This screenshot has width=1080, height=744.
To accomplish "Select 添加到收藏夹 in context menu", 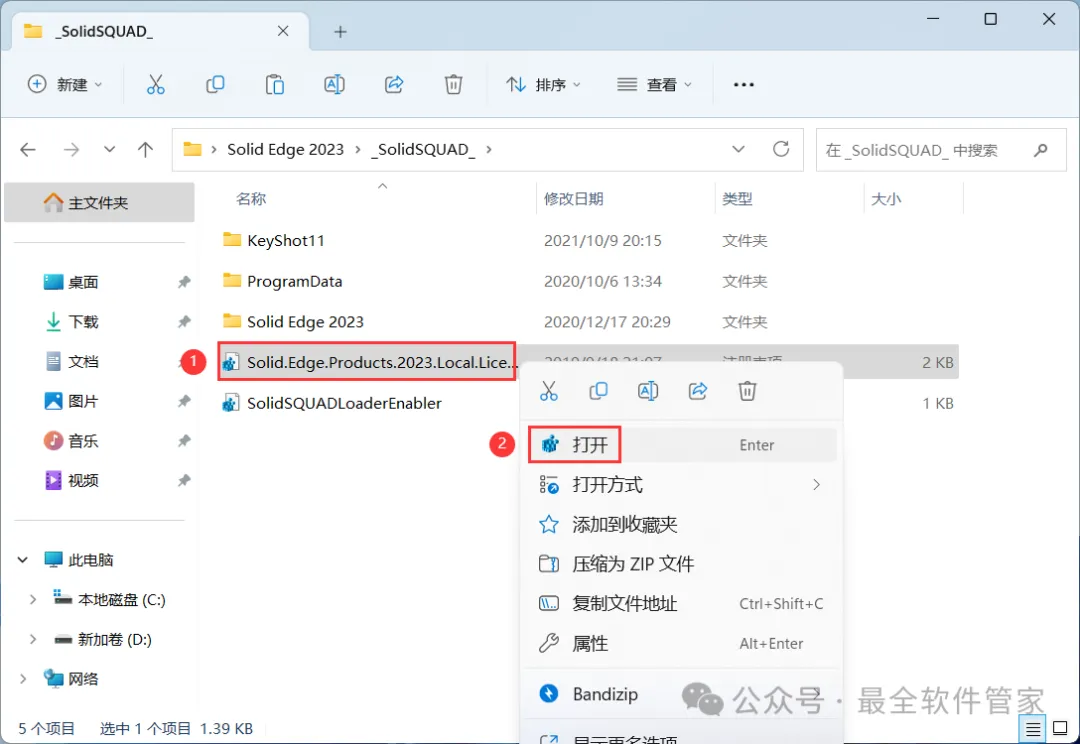I will pos(683,525).
